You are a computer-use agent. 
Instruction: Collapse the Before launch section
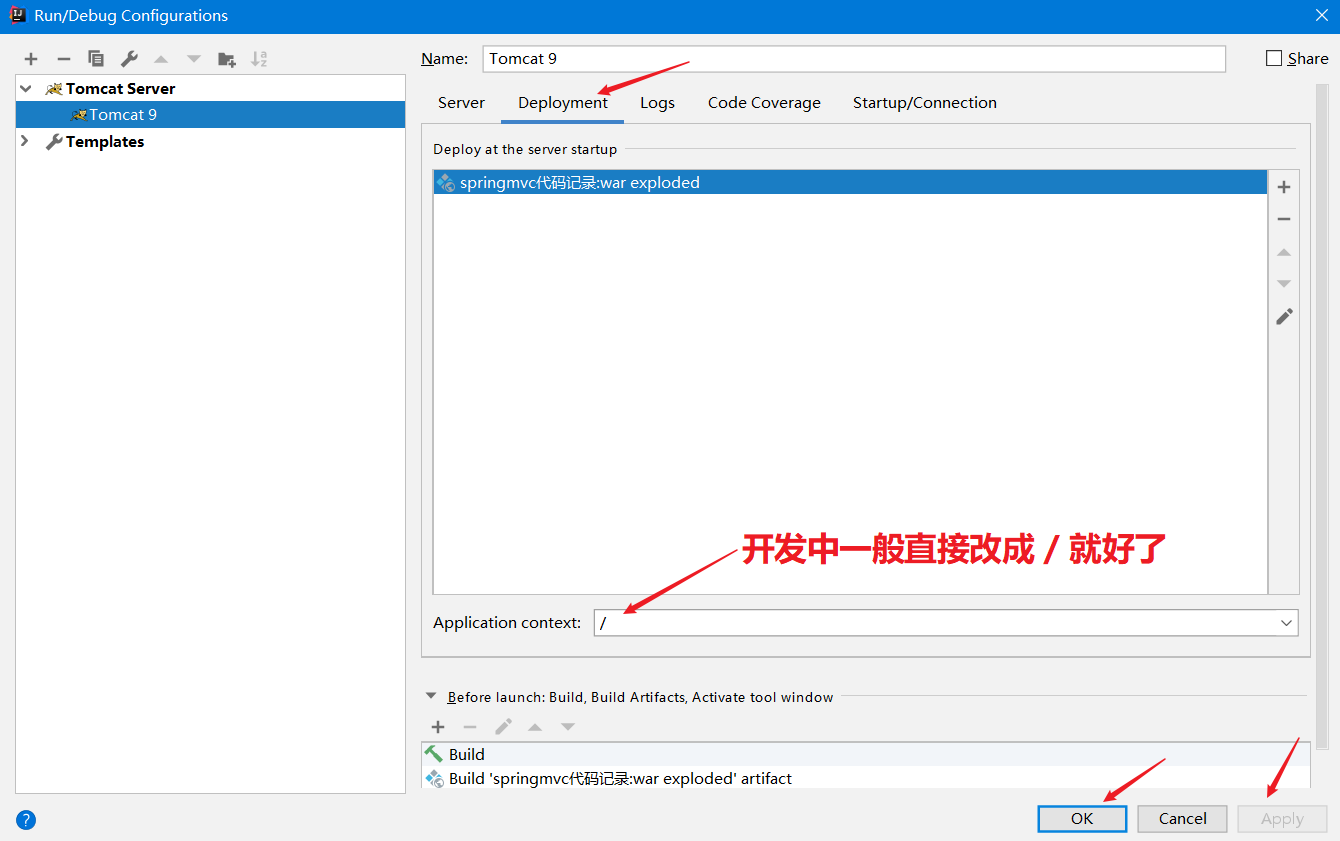click(431, 696)
